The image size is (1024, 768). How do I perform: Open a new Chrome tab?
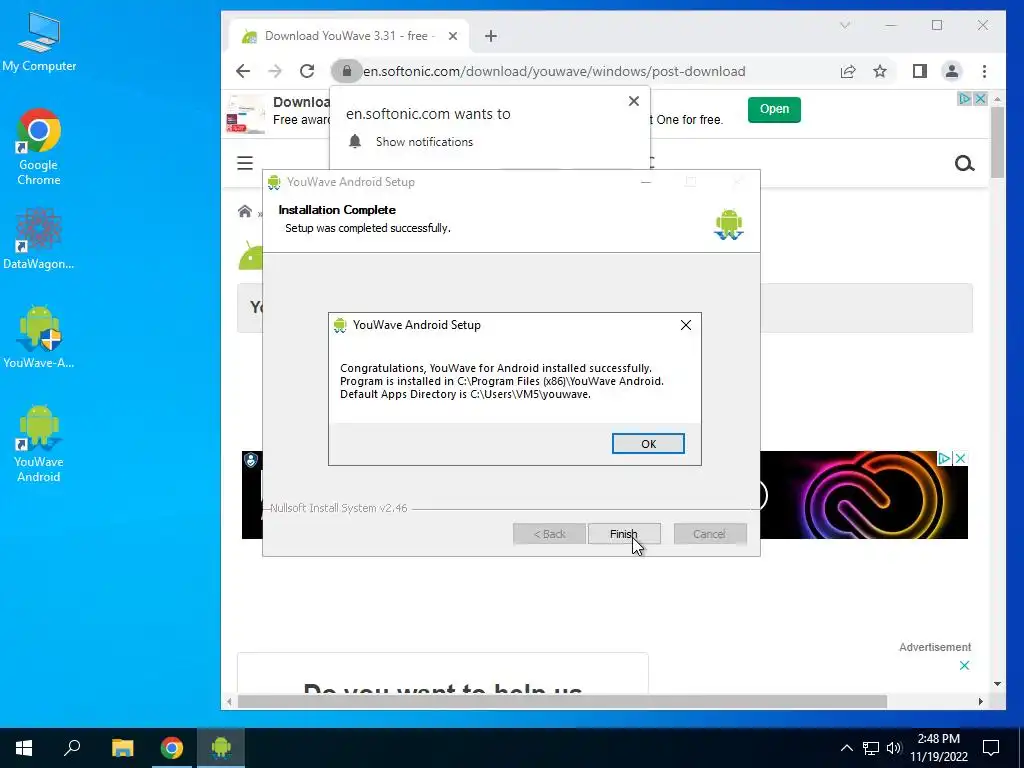(491, 36)
